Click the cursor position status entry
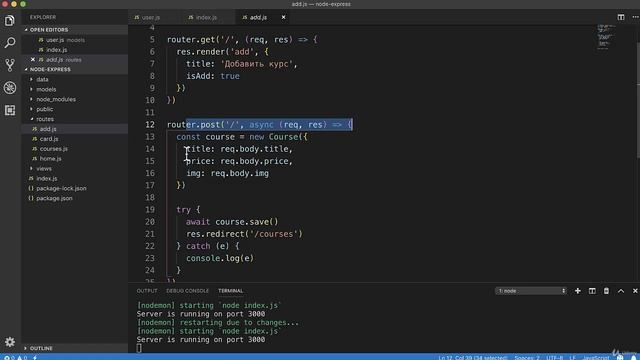The image size is (640, 360). 473,357
